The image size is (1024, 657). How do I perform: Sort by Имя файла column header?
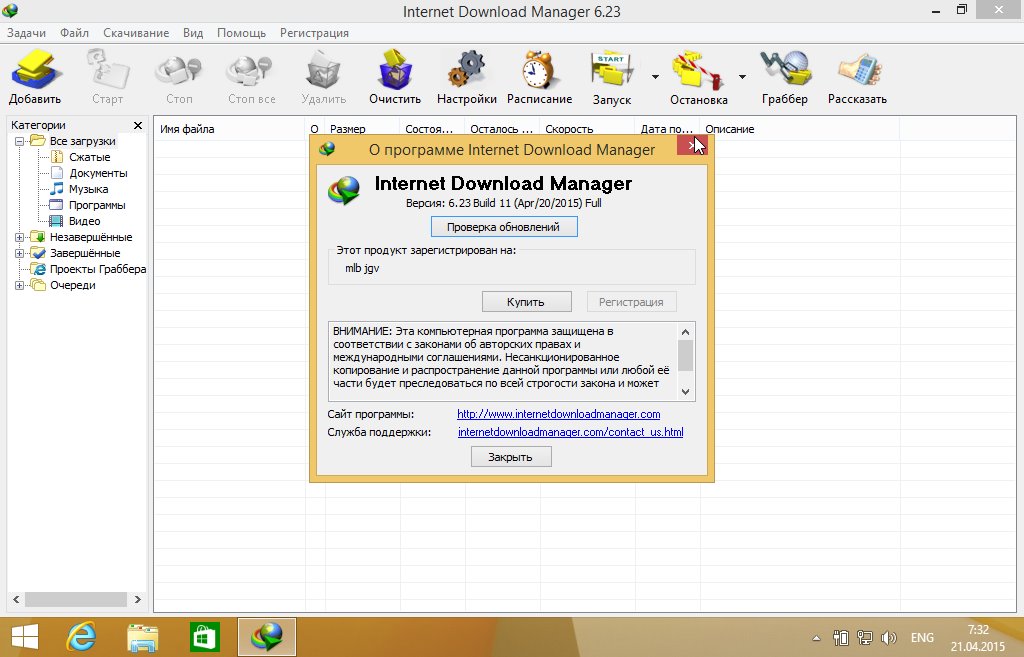pos(229,129)
